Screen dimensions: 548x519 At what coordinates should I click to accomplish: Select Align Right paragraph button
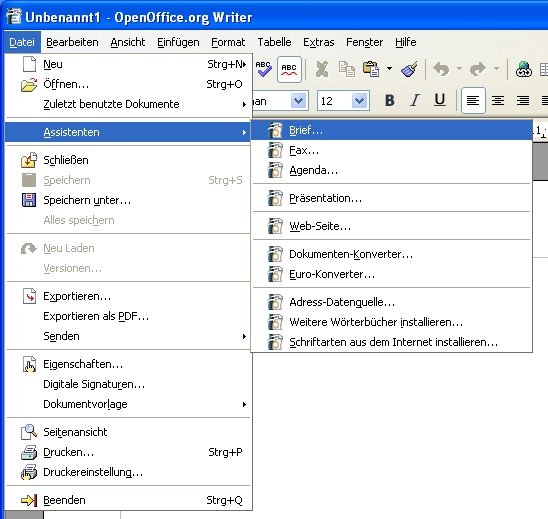pyautogui.click(x=523, y=101)
